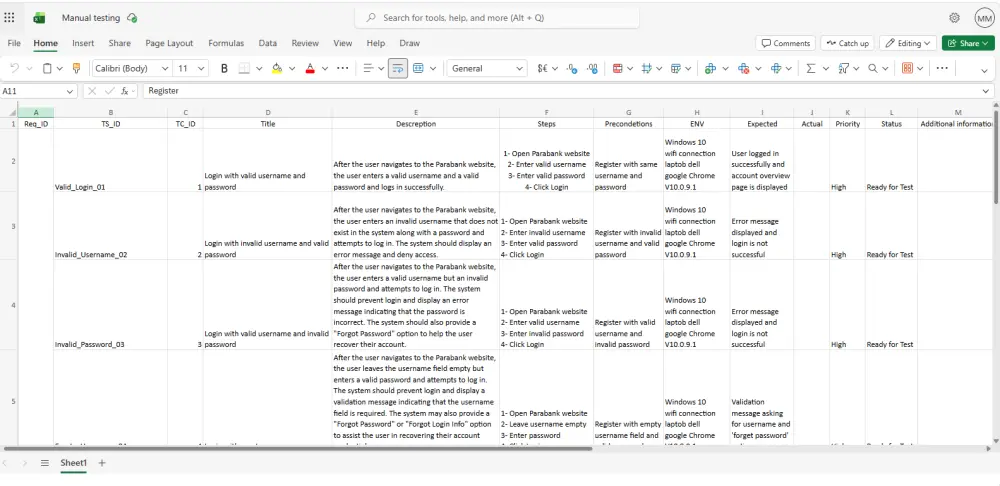
Task: Click the horizontal scrollbar thumb
Action: click(x=298, y=448)
